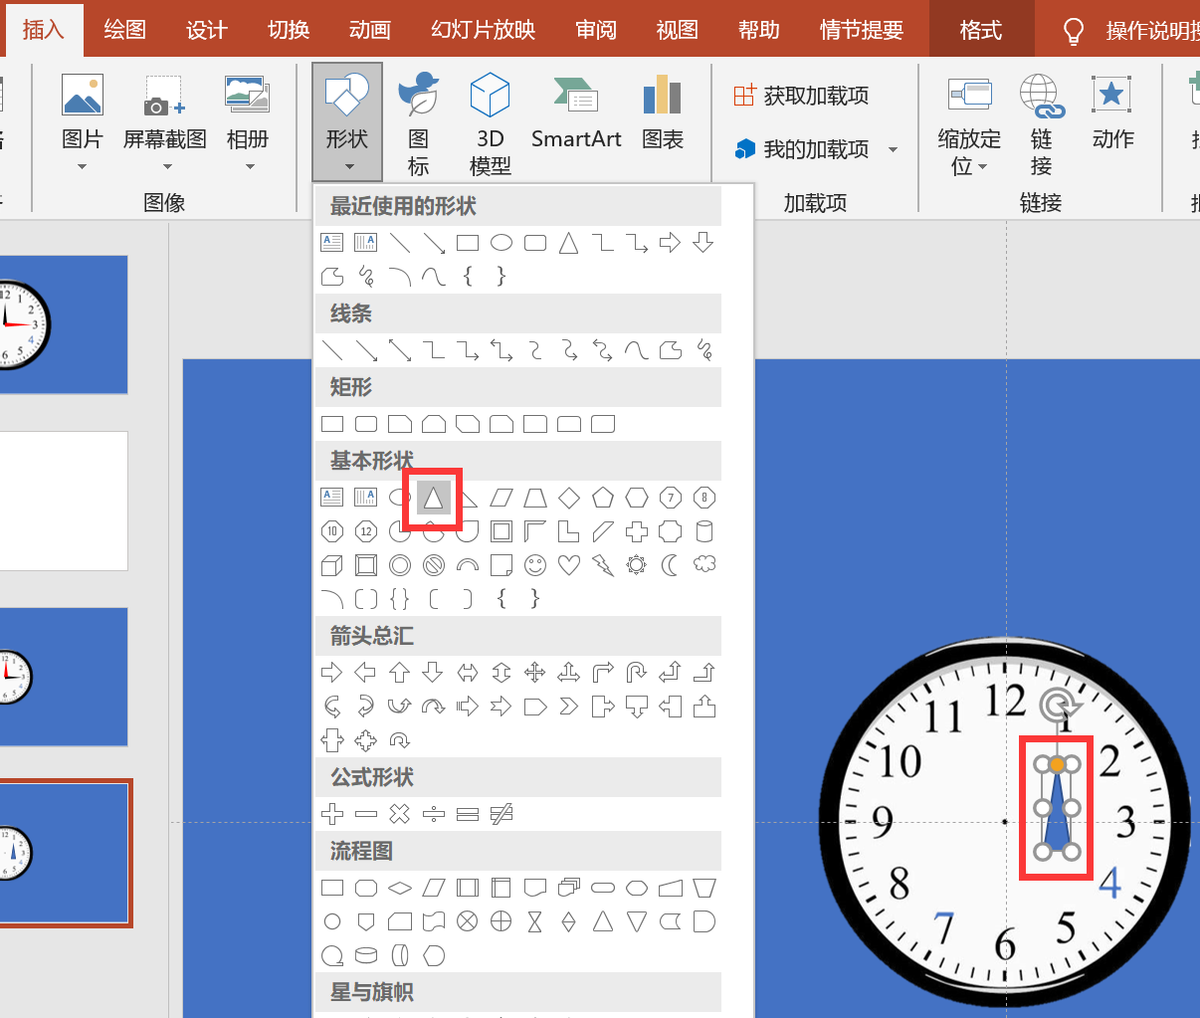Open the 图表 (Chart) insert dialog
This screenshot has height=1018, width=1200.
662,110
